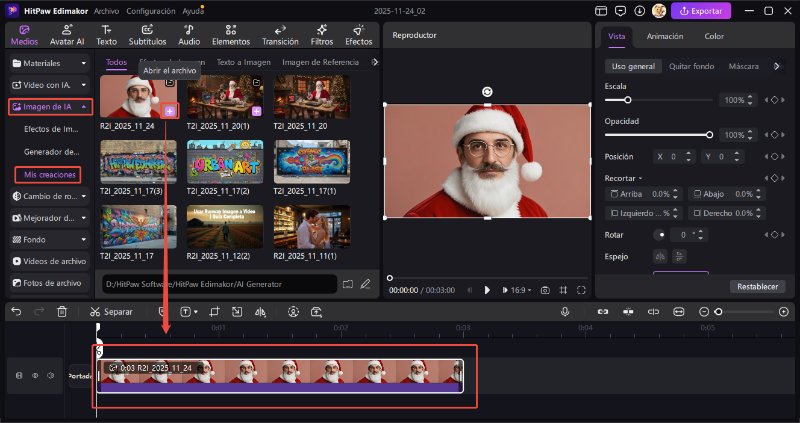The height and width of the screenshot is (423, 800).
Task: Open the Subtítulos panel
Action: click(147, 35)
